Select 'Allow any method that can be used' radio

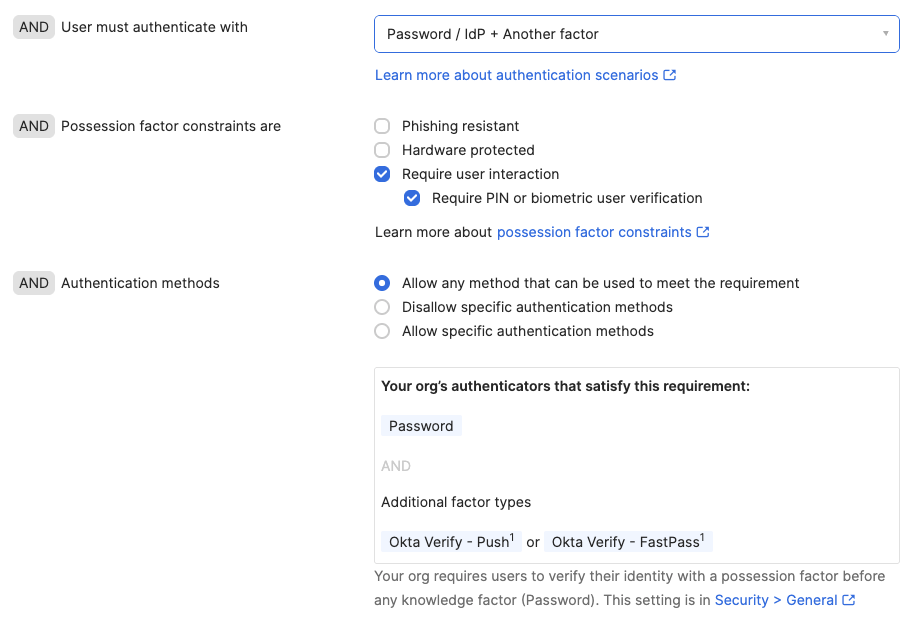pyautogui.click(x=382, y=283)
